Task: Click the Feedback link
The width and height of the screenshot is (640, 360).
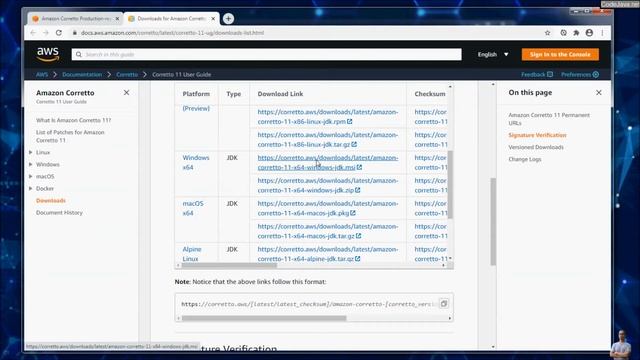Action: [537, 74]
